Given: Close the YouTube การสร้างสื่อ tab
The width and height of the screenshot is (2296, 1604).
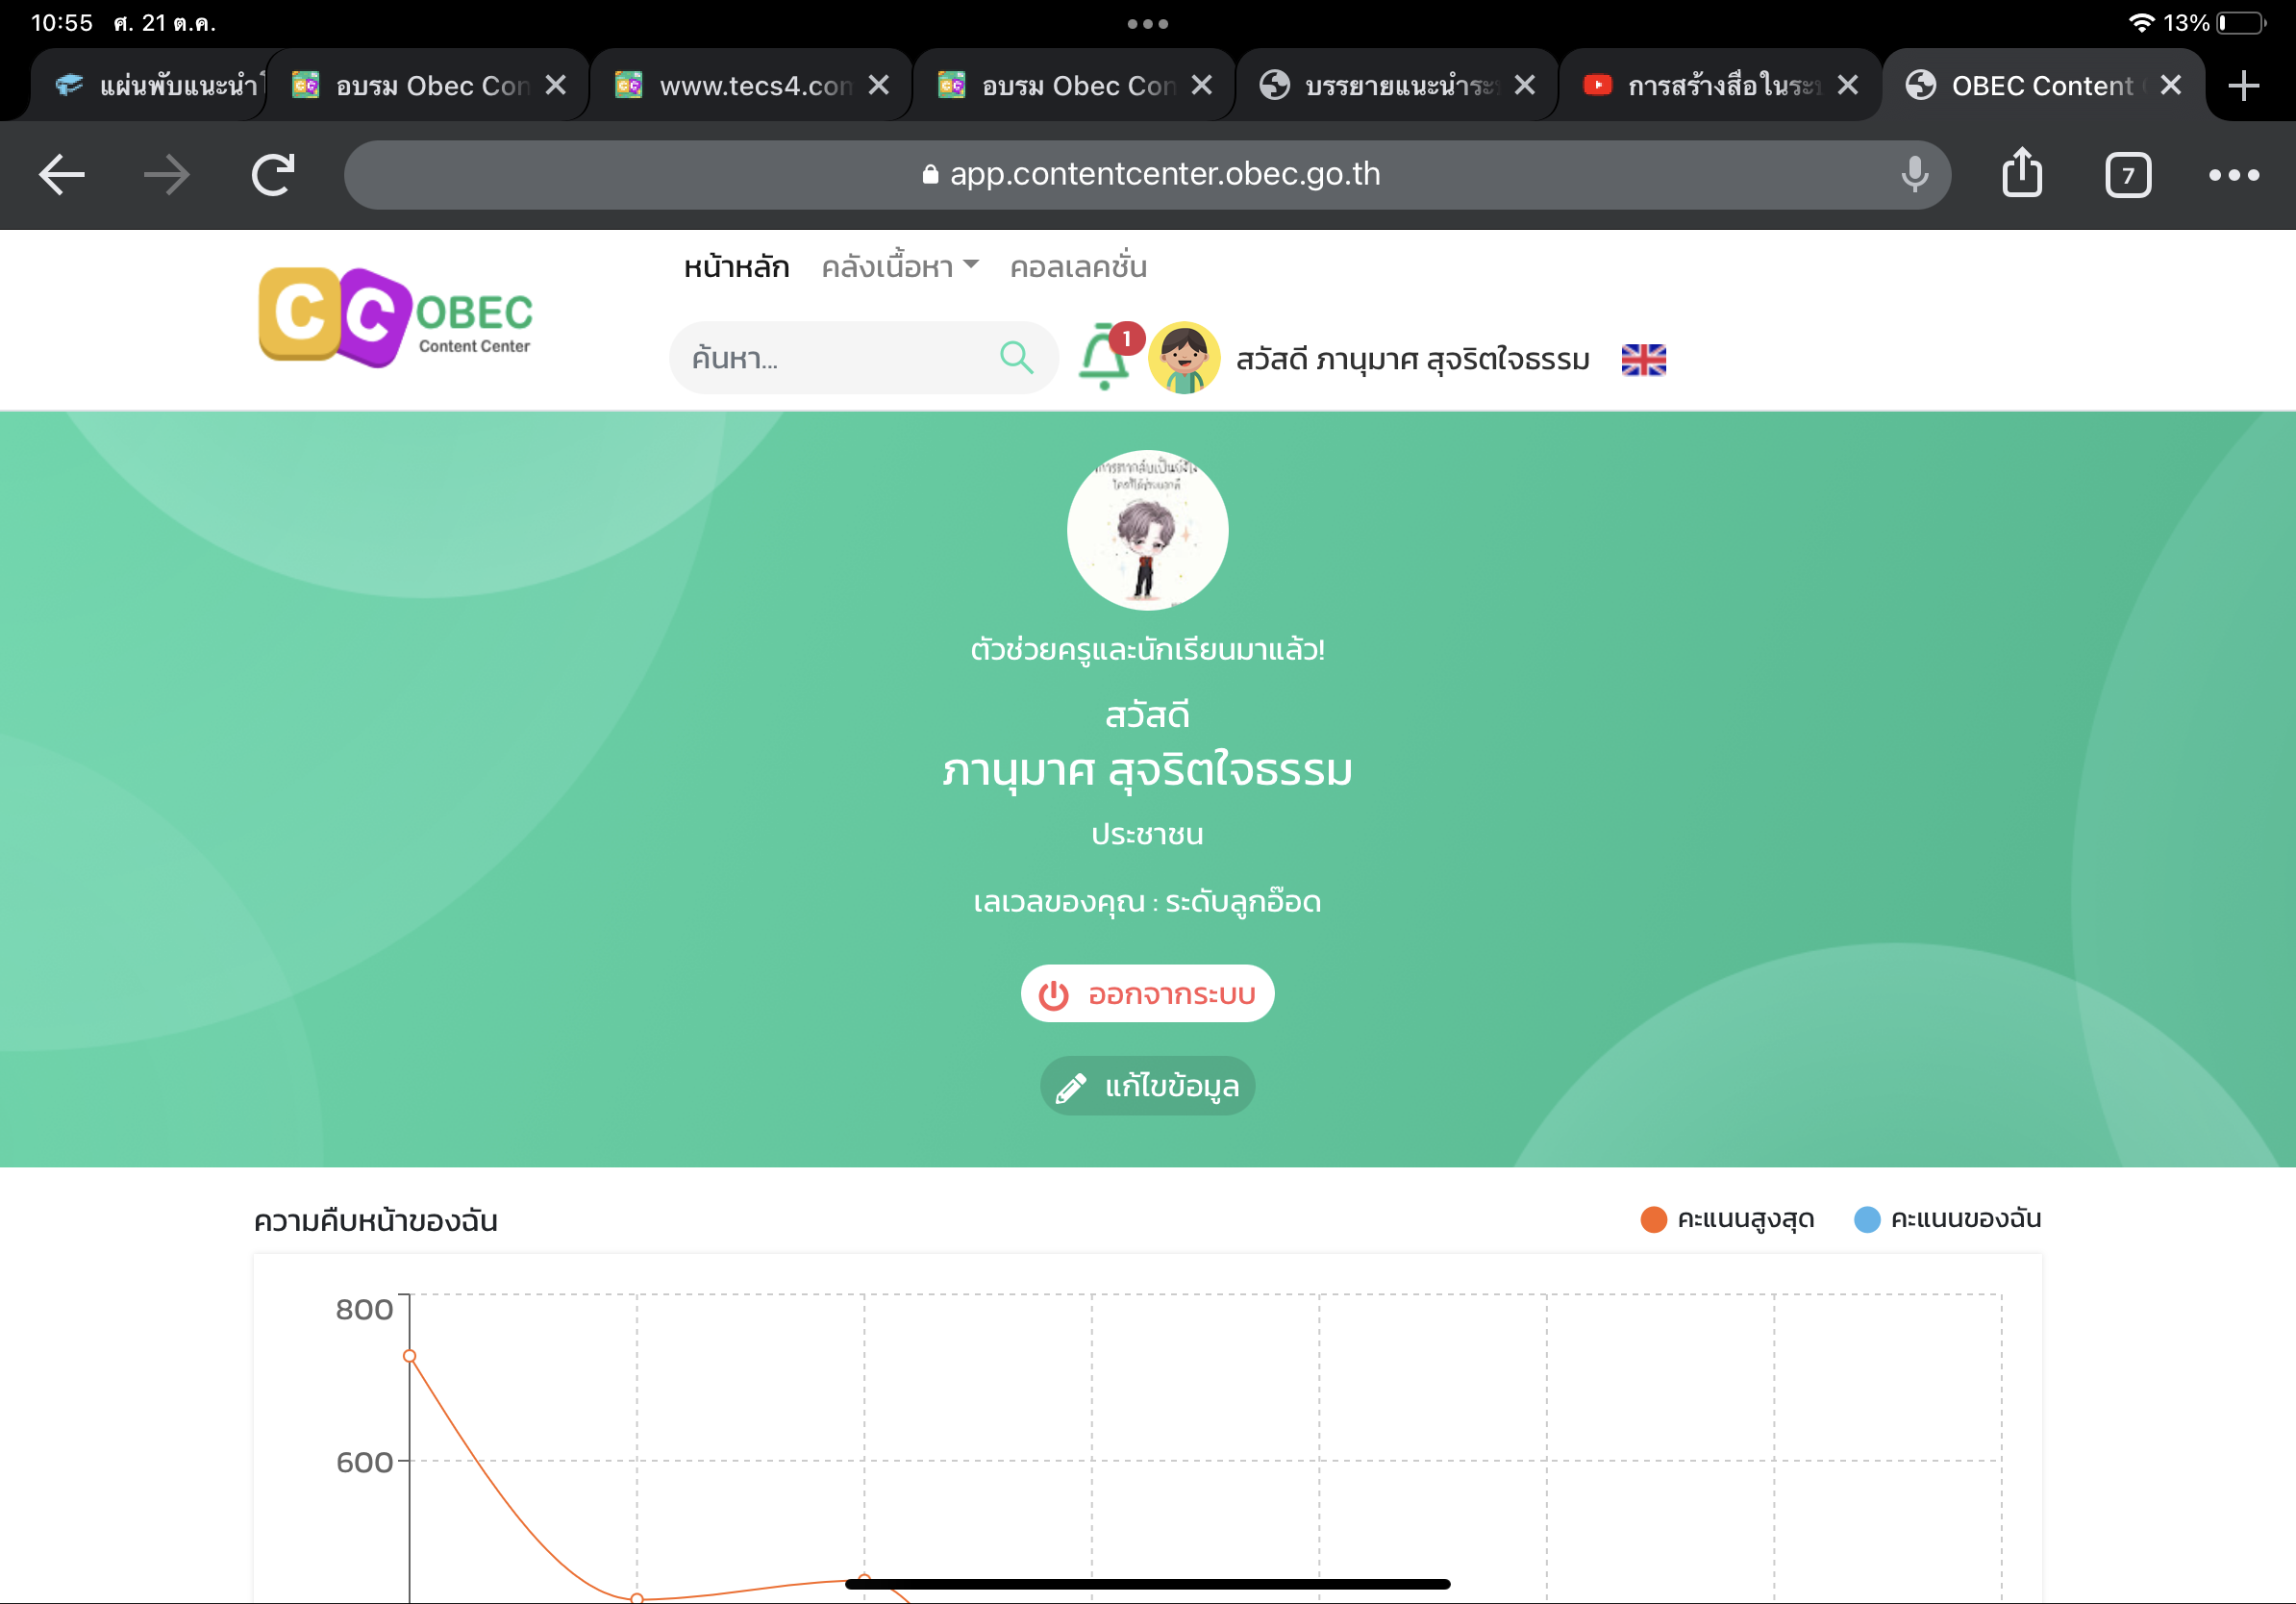Looking at the screenshot, I should 1847,85.
